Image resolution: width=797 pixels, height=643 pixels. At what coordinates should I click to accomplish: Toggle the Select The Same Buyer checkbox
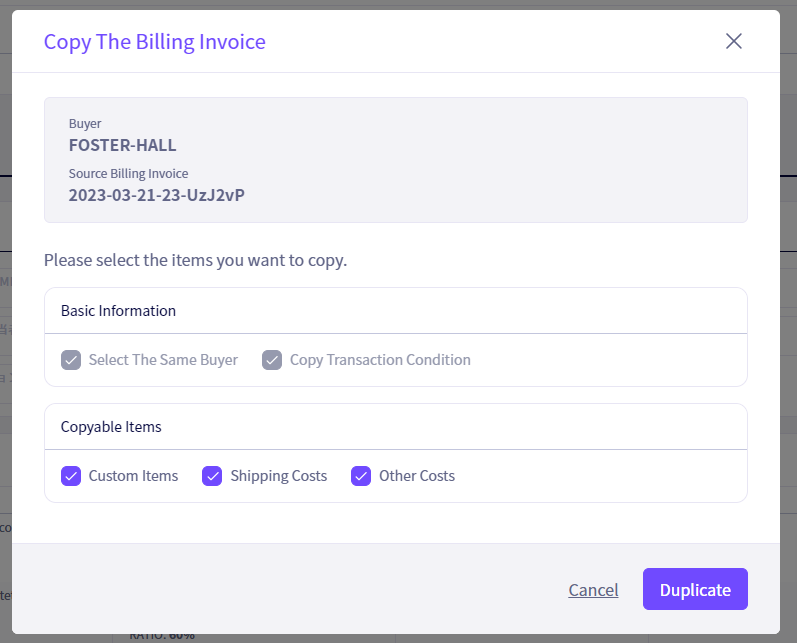[x=71, y=360]
